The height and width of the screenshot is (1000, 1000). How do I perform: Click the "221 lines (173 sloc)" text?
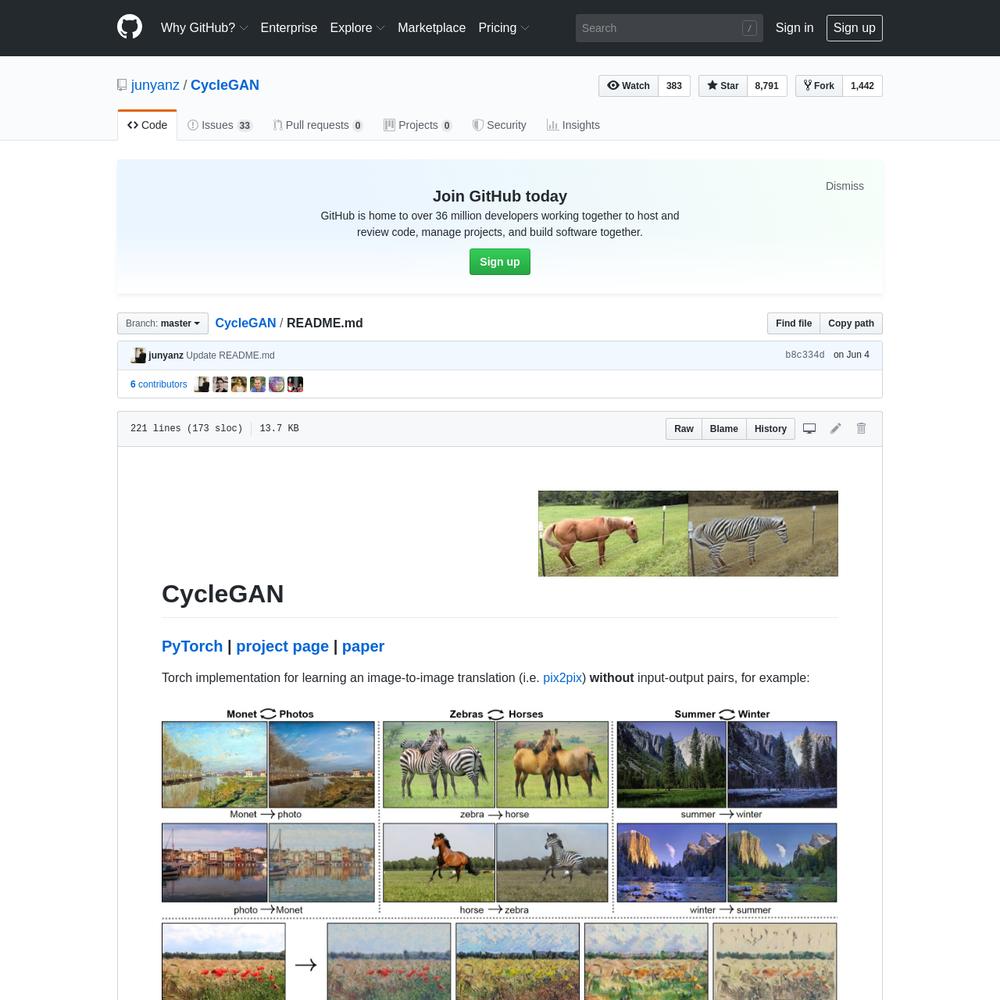pyautogui.click(x=186, y=429)
